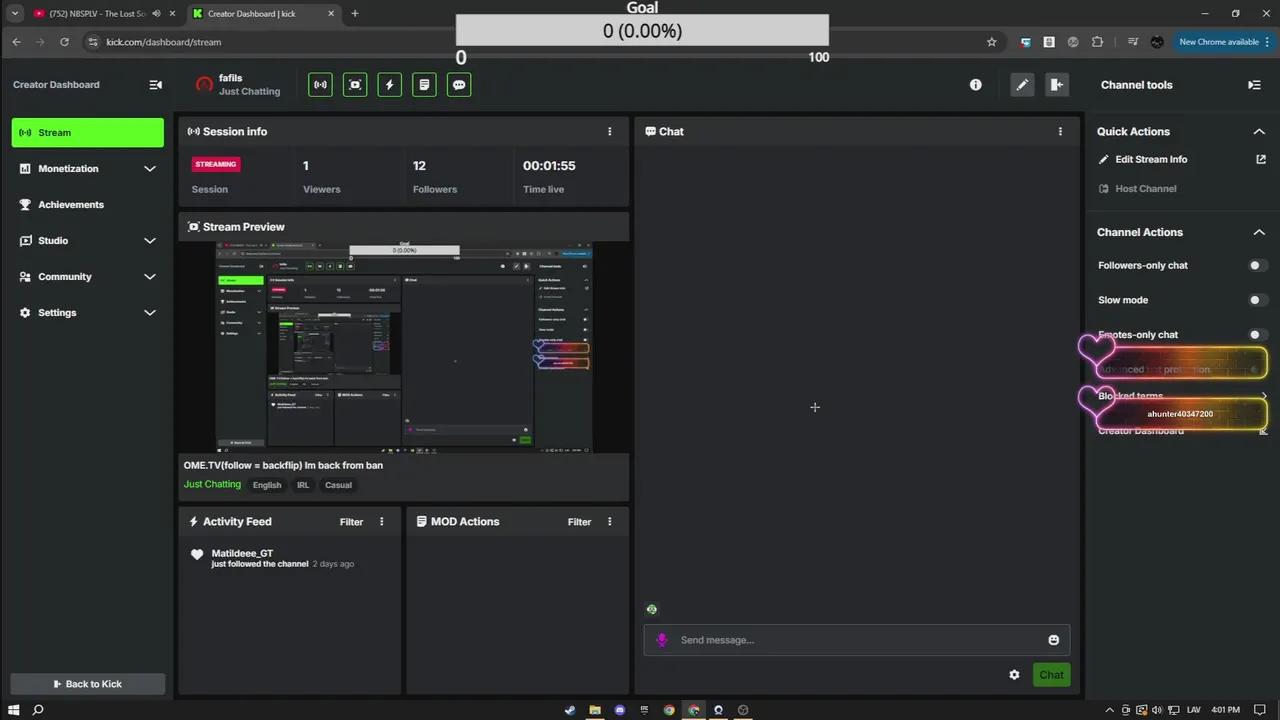Open the stream notes icon in the toolbar
The image size is (1280, 720).
tap(424, 84)
